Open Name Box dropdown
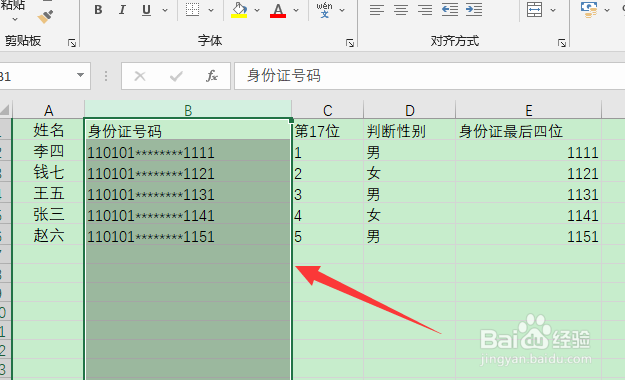 click(x=80, y=75)
